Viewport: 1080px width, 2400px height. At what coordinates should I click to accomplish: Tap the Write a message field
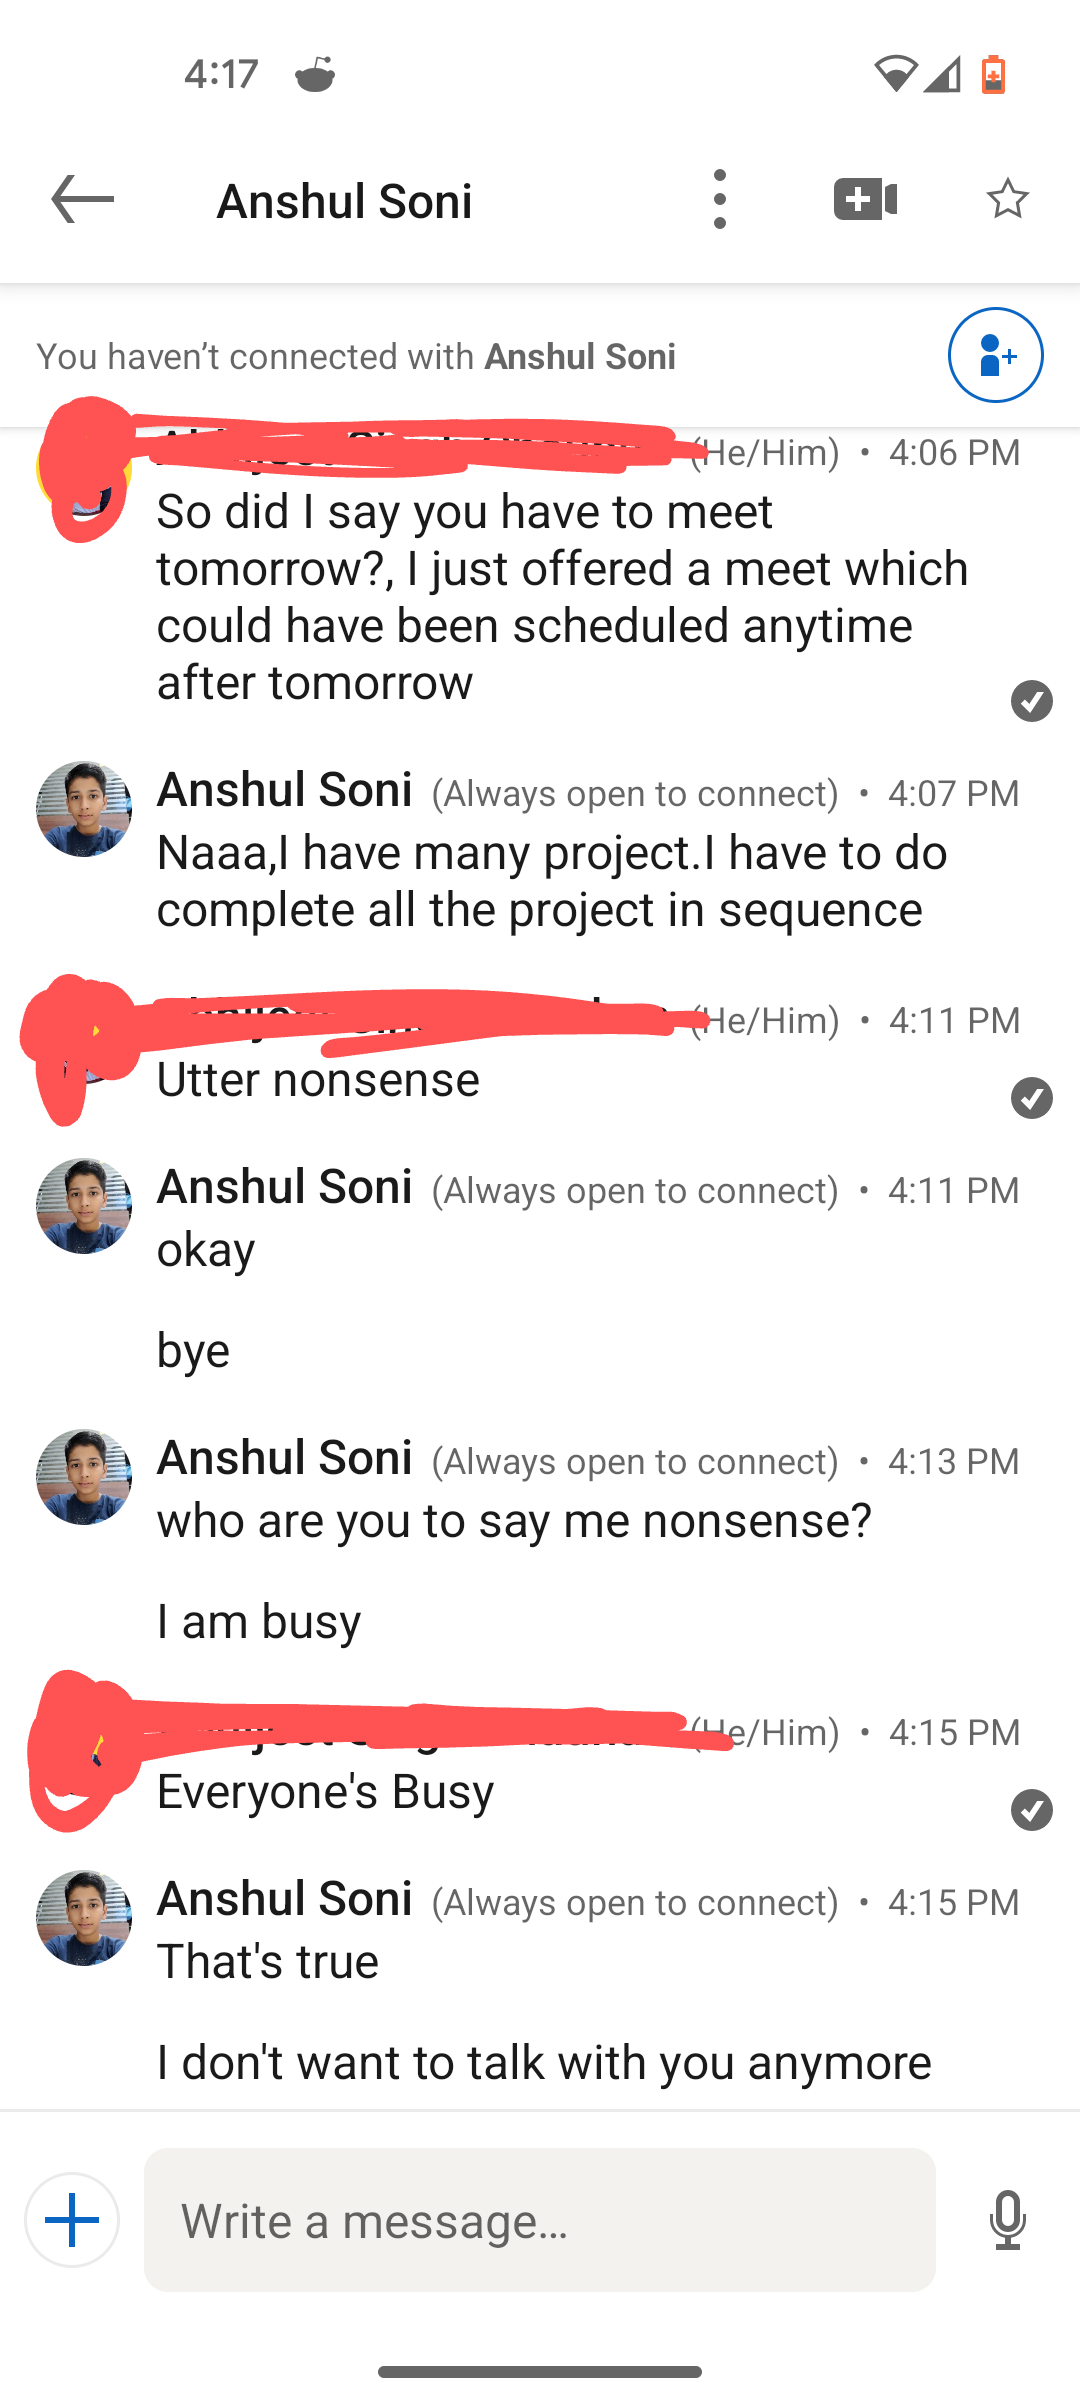[x=540, y=2220]
